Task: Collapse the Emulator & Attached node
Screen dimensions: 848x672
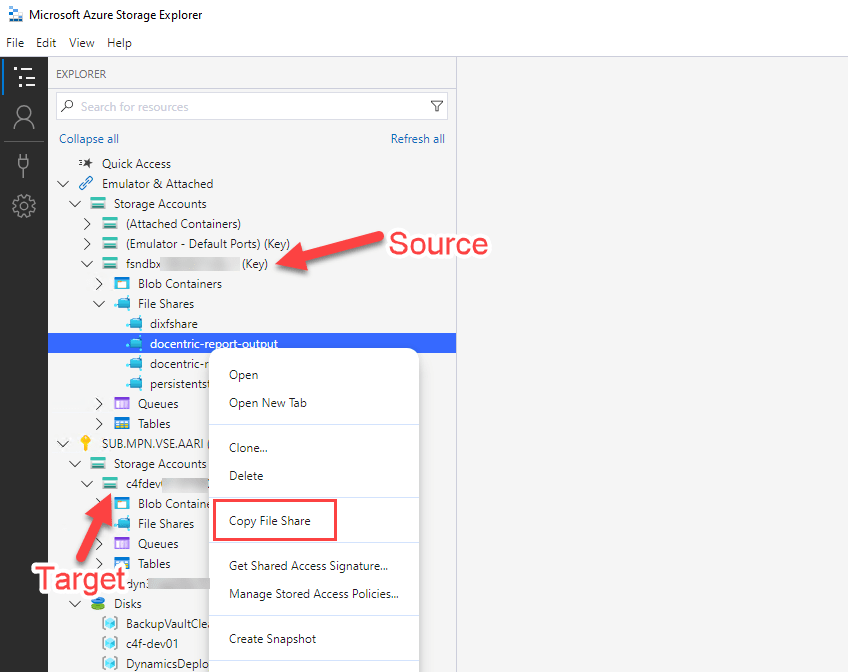Action: pos(63,184)
